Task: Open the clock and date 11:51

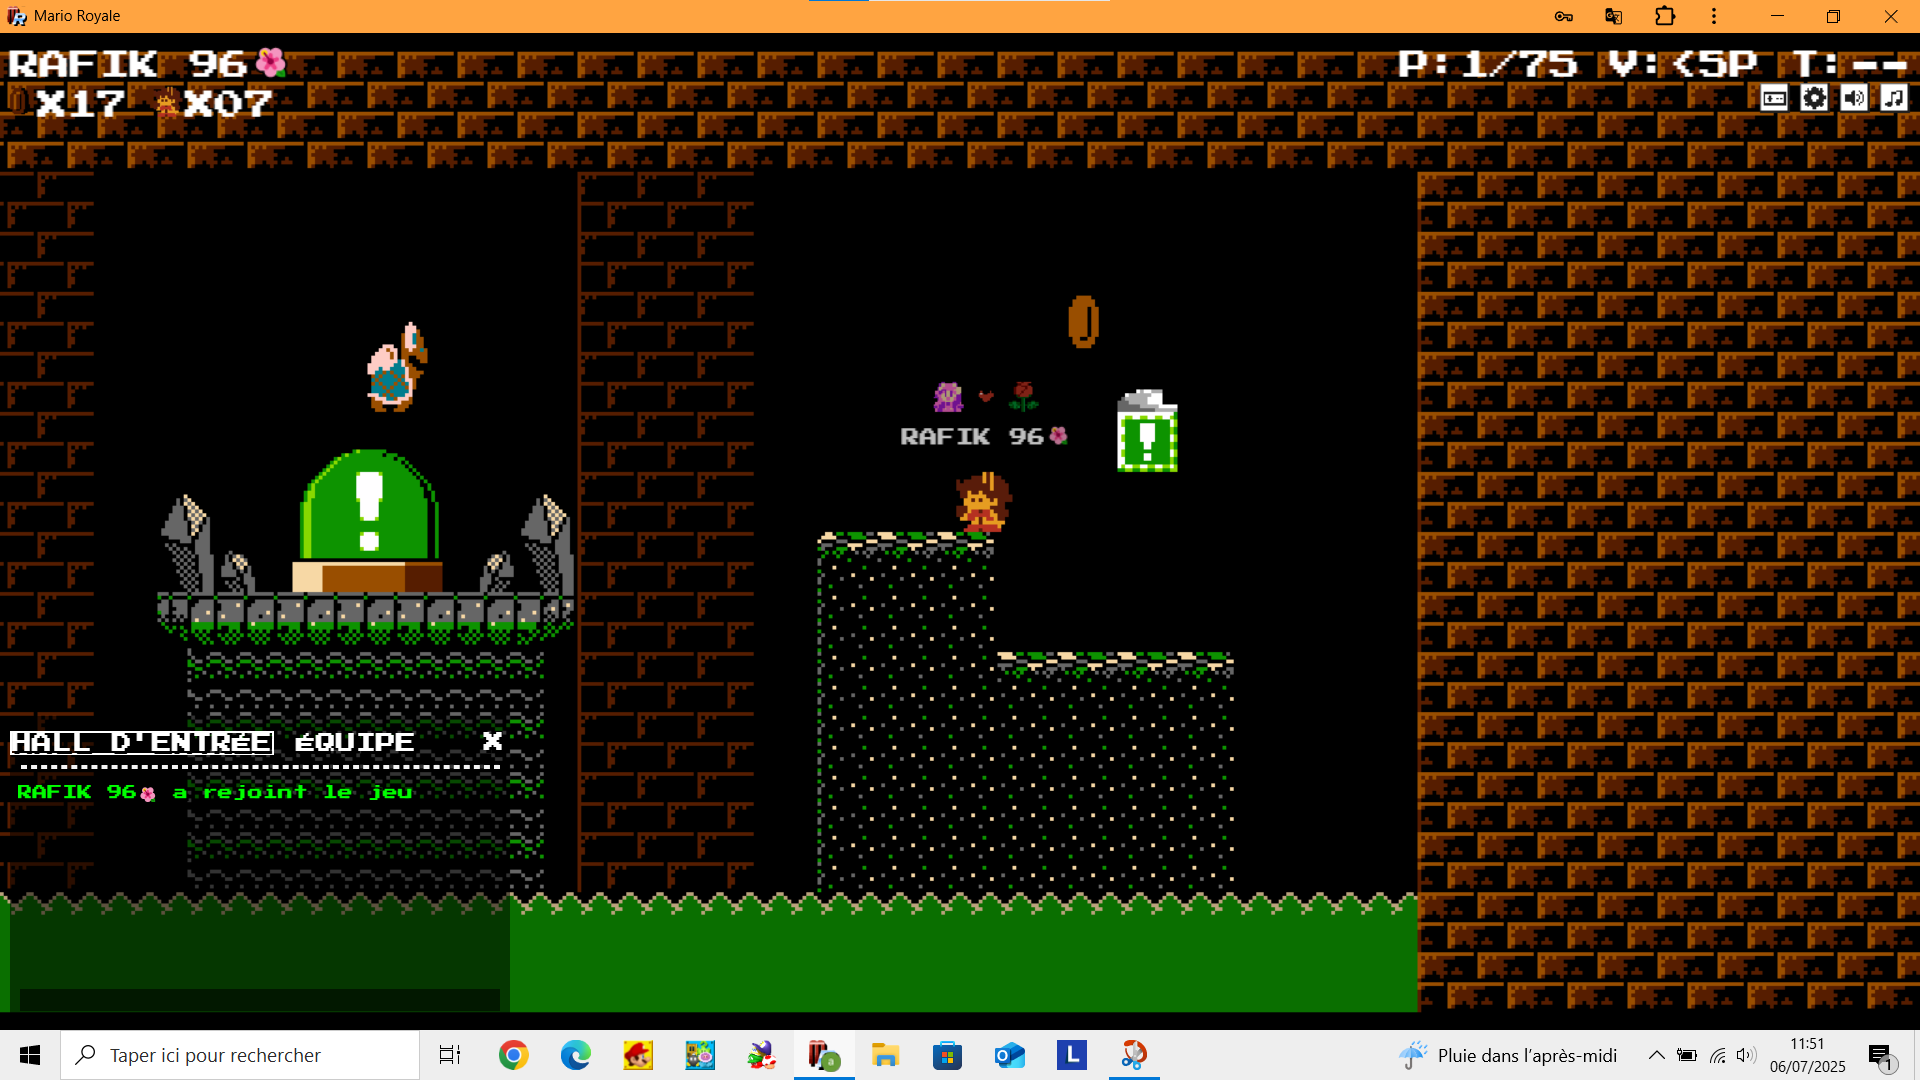Action: click(x=1807, y=1055)
